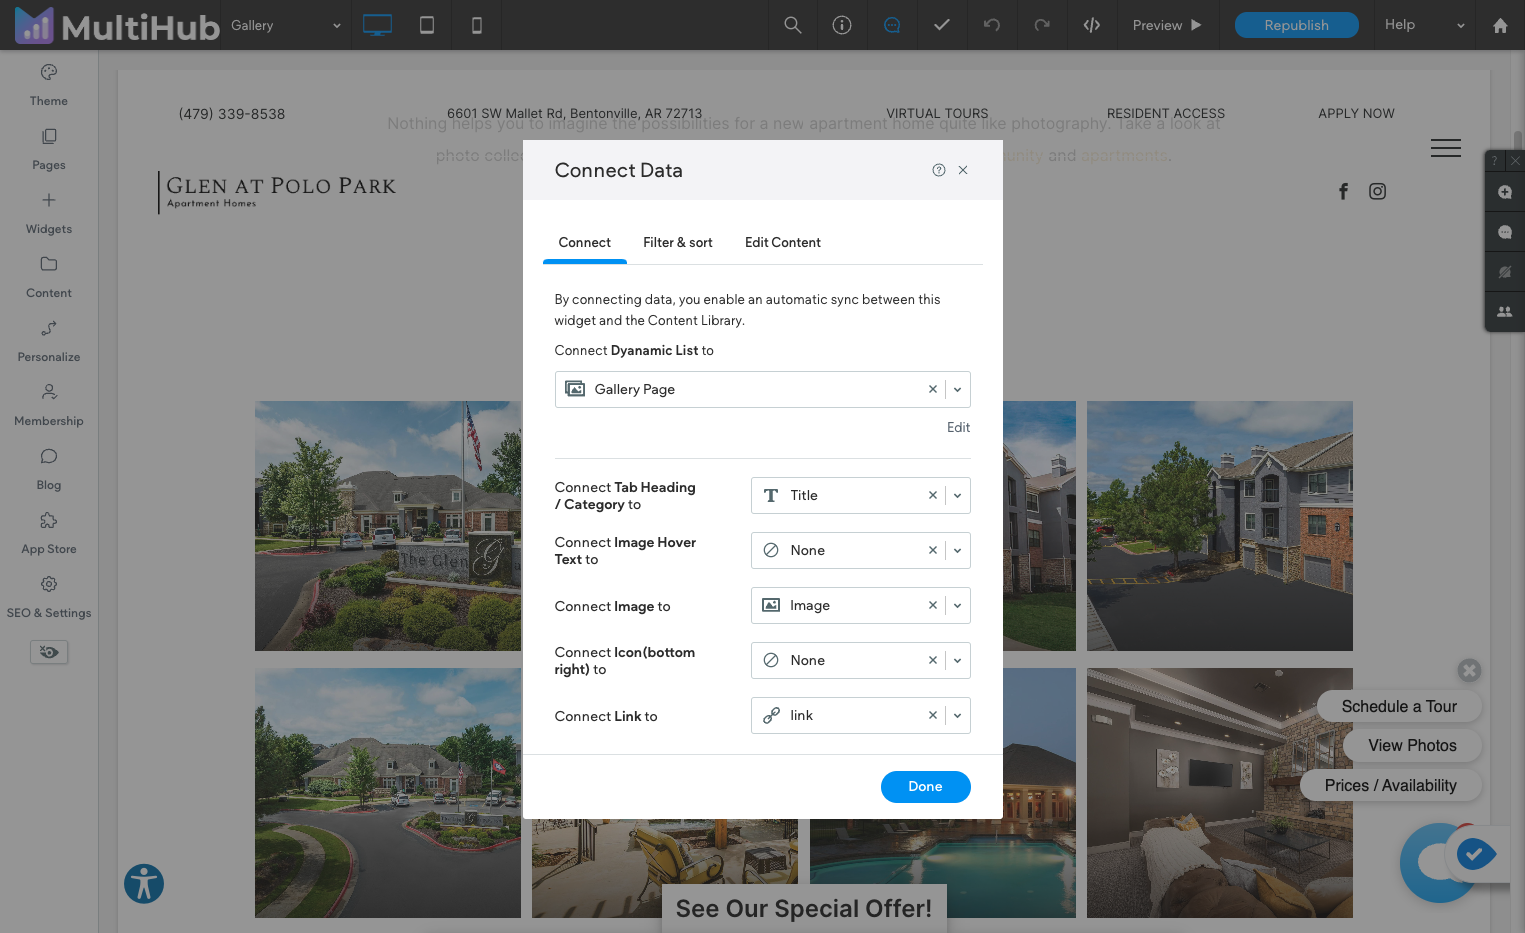Screen dimensions: 1525x933
Task: Open the Content panel
Action: pyautogui.click(x=48, y=277)
